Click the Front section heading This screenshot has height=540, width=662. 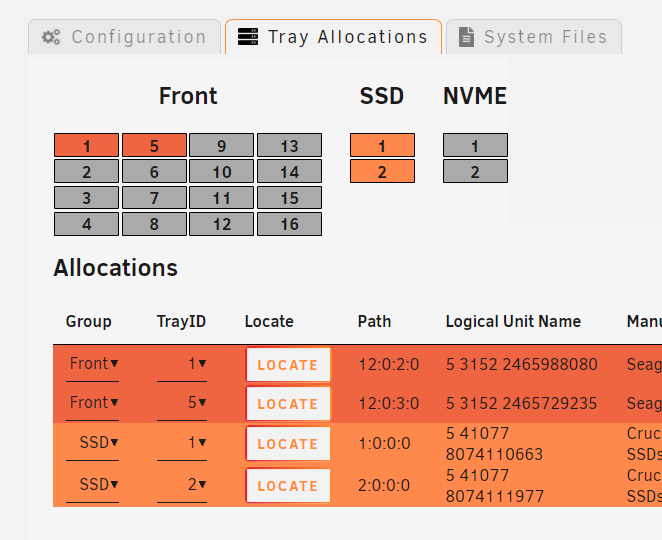tap(188, 96)
